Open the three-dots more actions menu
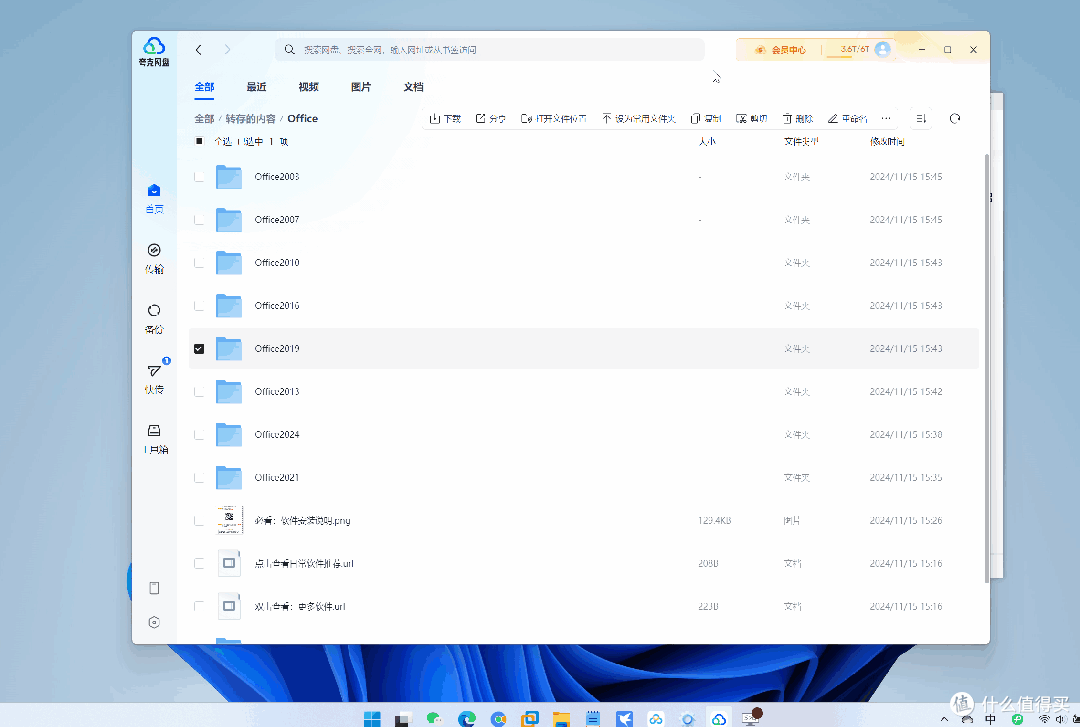Viewport: 1080px width, 727px height. tap(886, 119)
